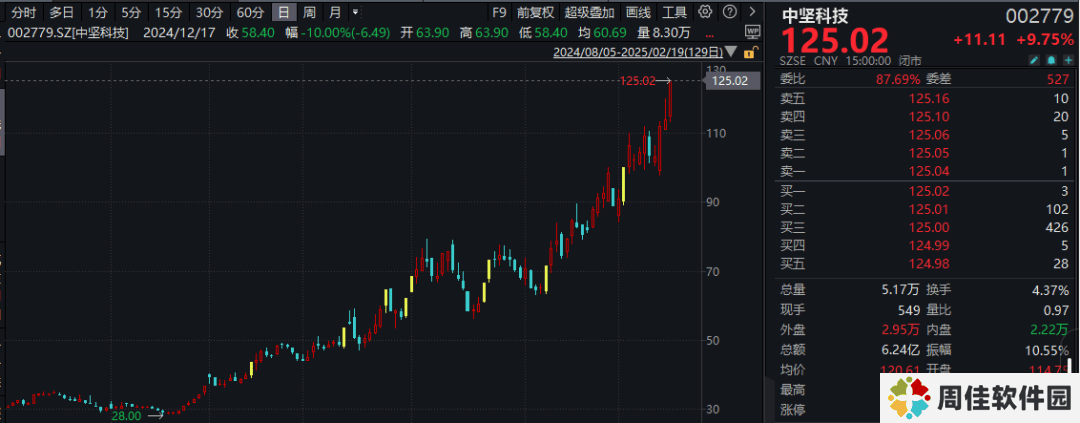Click the 买五 price 124.98

927,263
